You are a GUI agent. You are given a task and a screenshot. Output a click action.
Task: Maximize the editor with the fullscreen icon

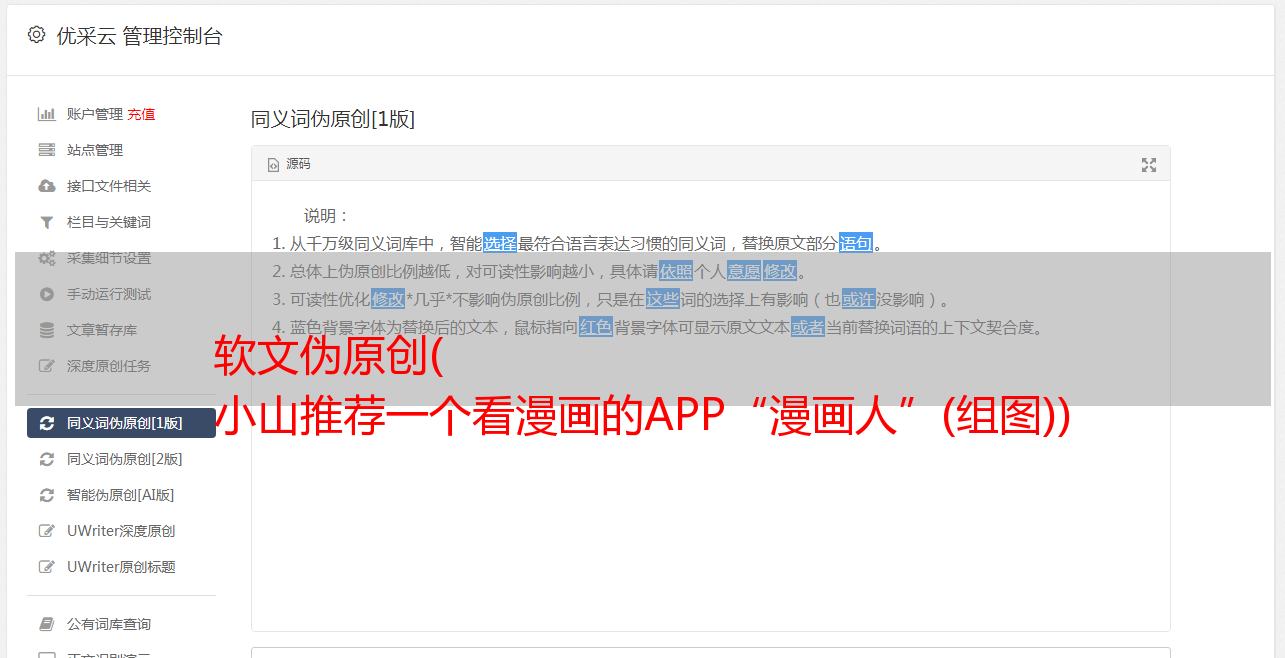[1149, 165]
